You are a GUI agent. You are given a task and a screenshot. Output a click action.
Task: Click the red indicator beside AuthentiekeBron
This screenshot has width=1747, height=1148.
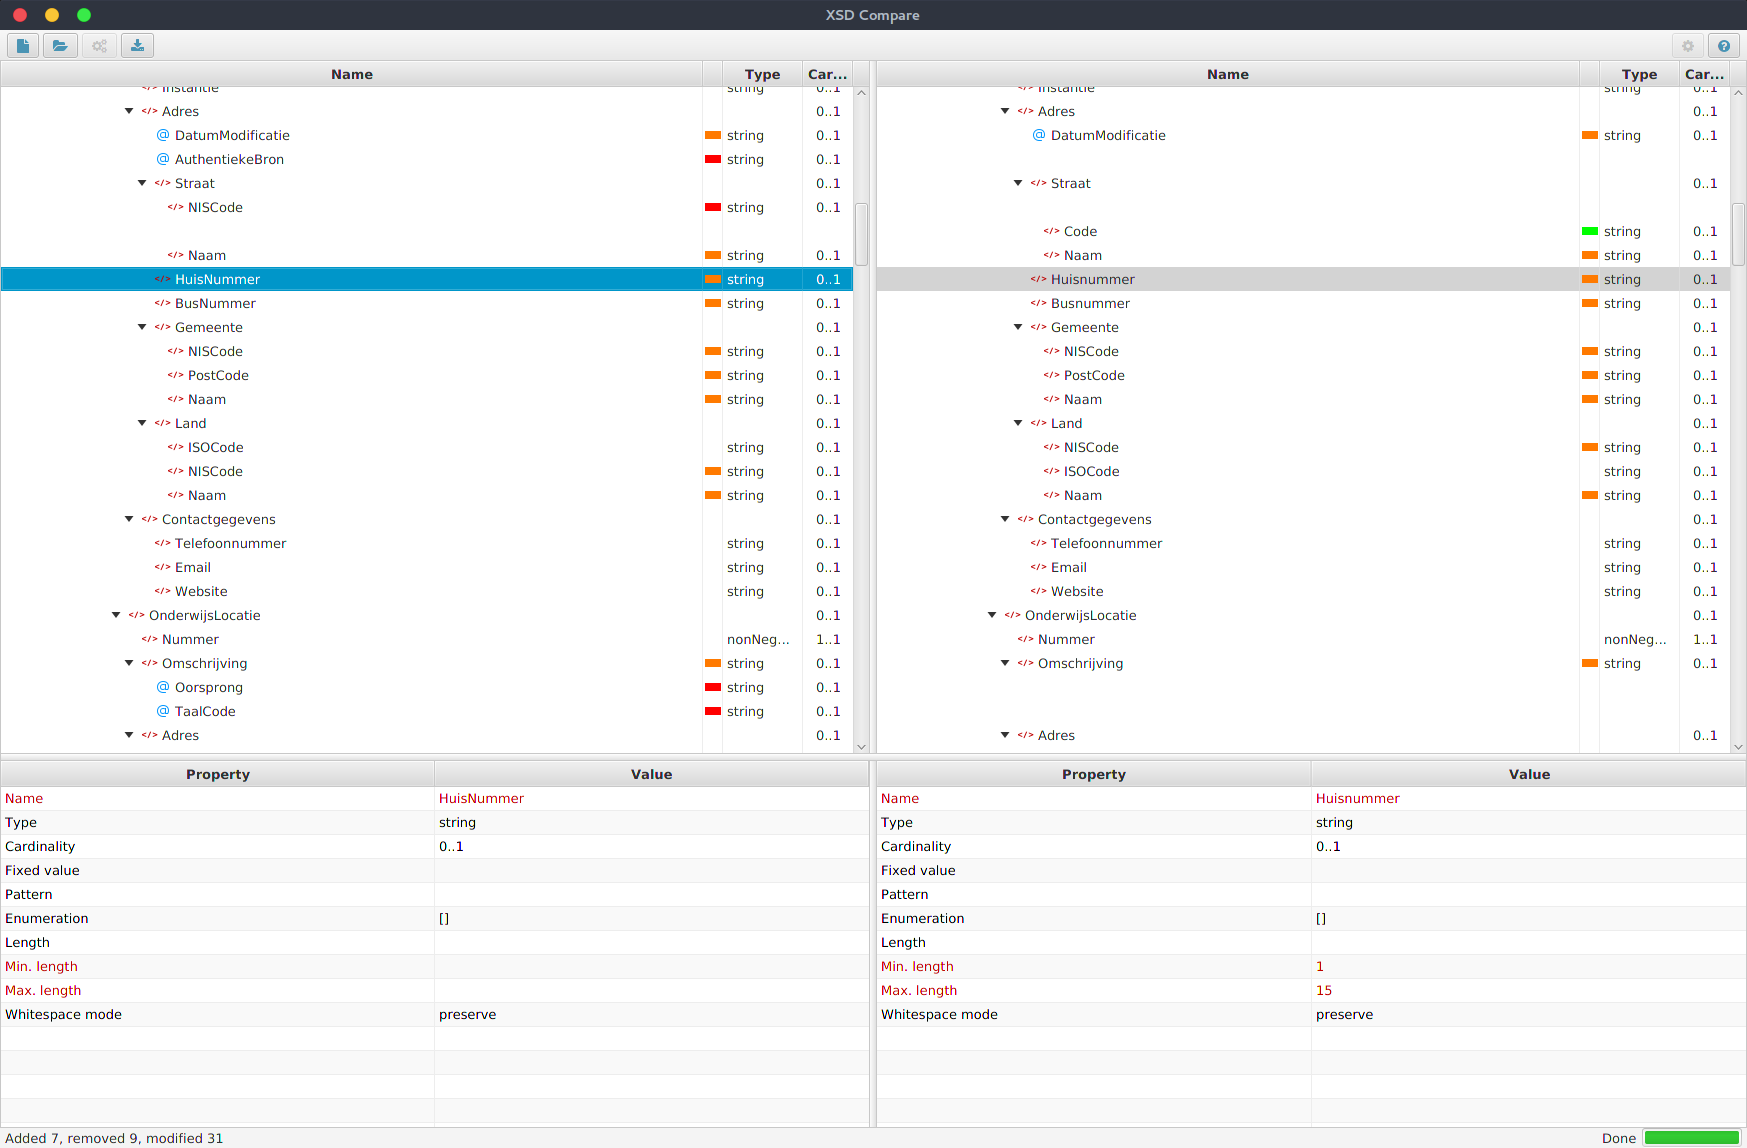tap(712, 159)
